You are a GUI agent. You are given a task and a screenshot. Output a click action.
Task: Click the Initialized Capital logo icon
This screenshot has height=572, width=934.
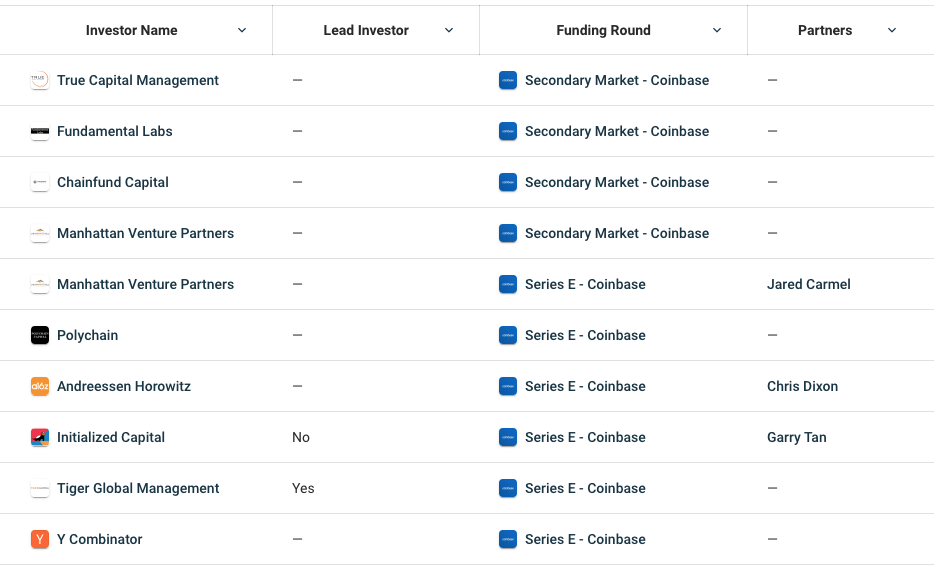(x=40, y=438)
